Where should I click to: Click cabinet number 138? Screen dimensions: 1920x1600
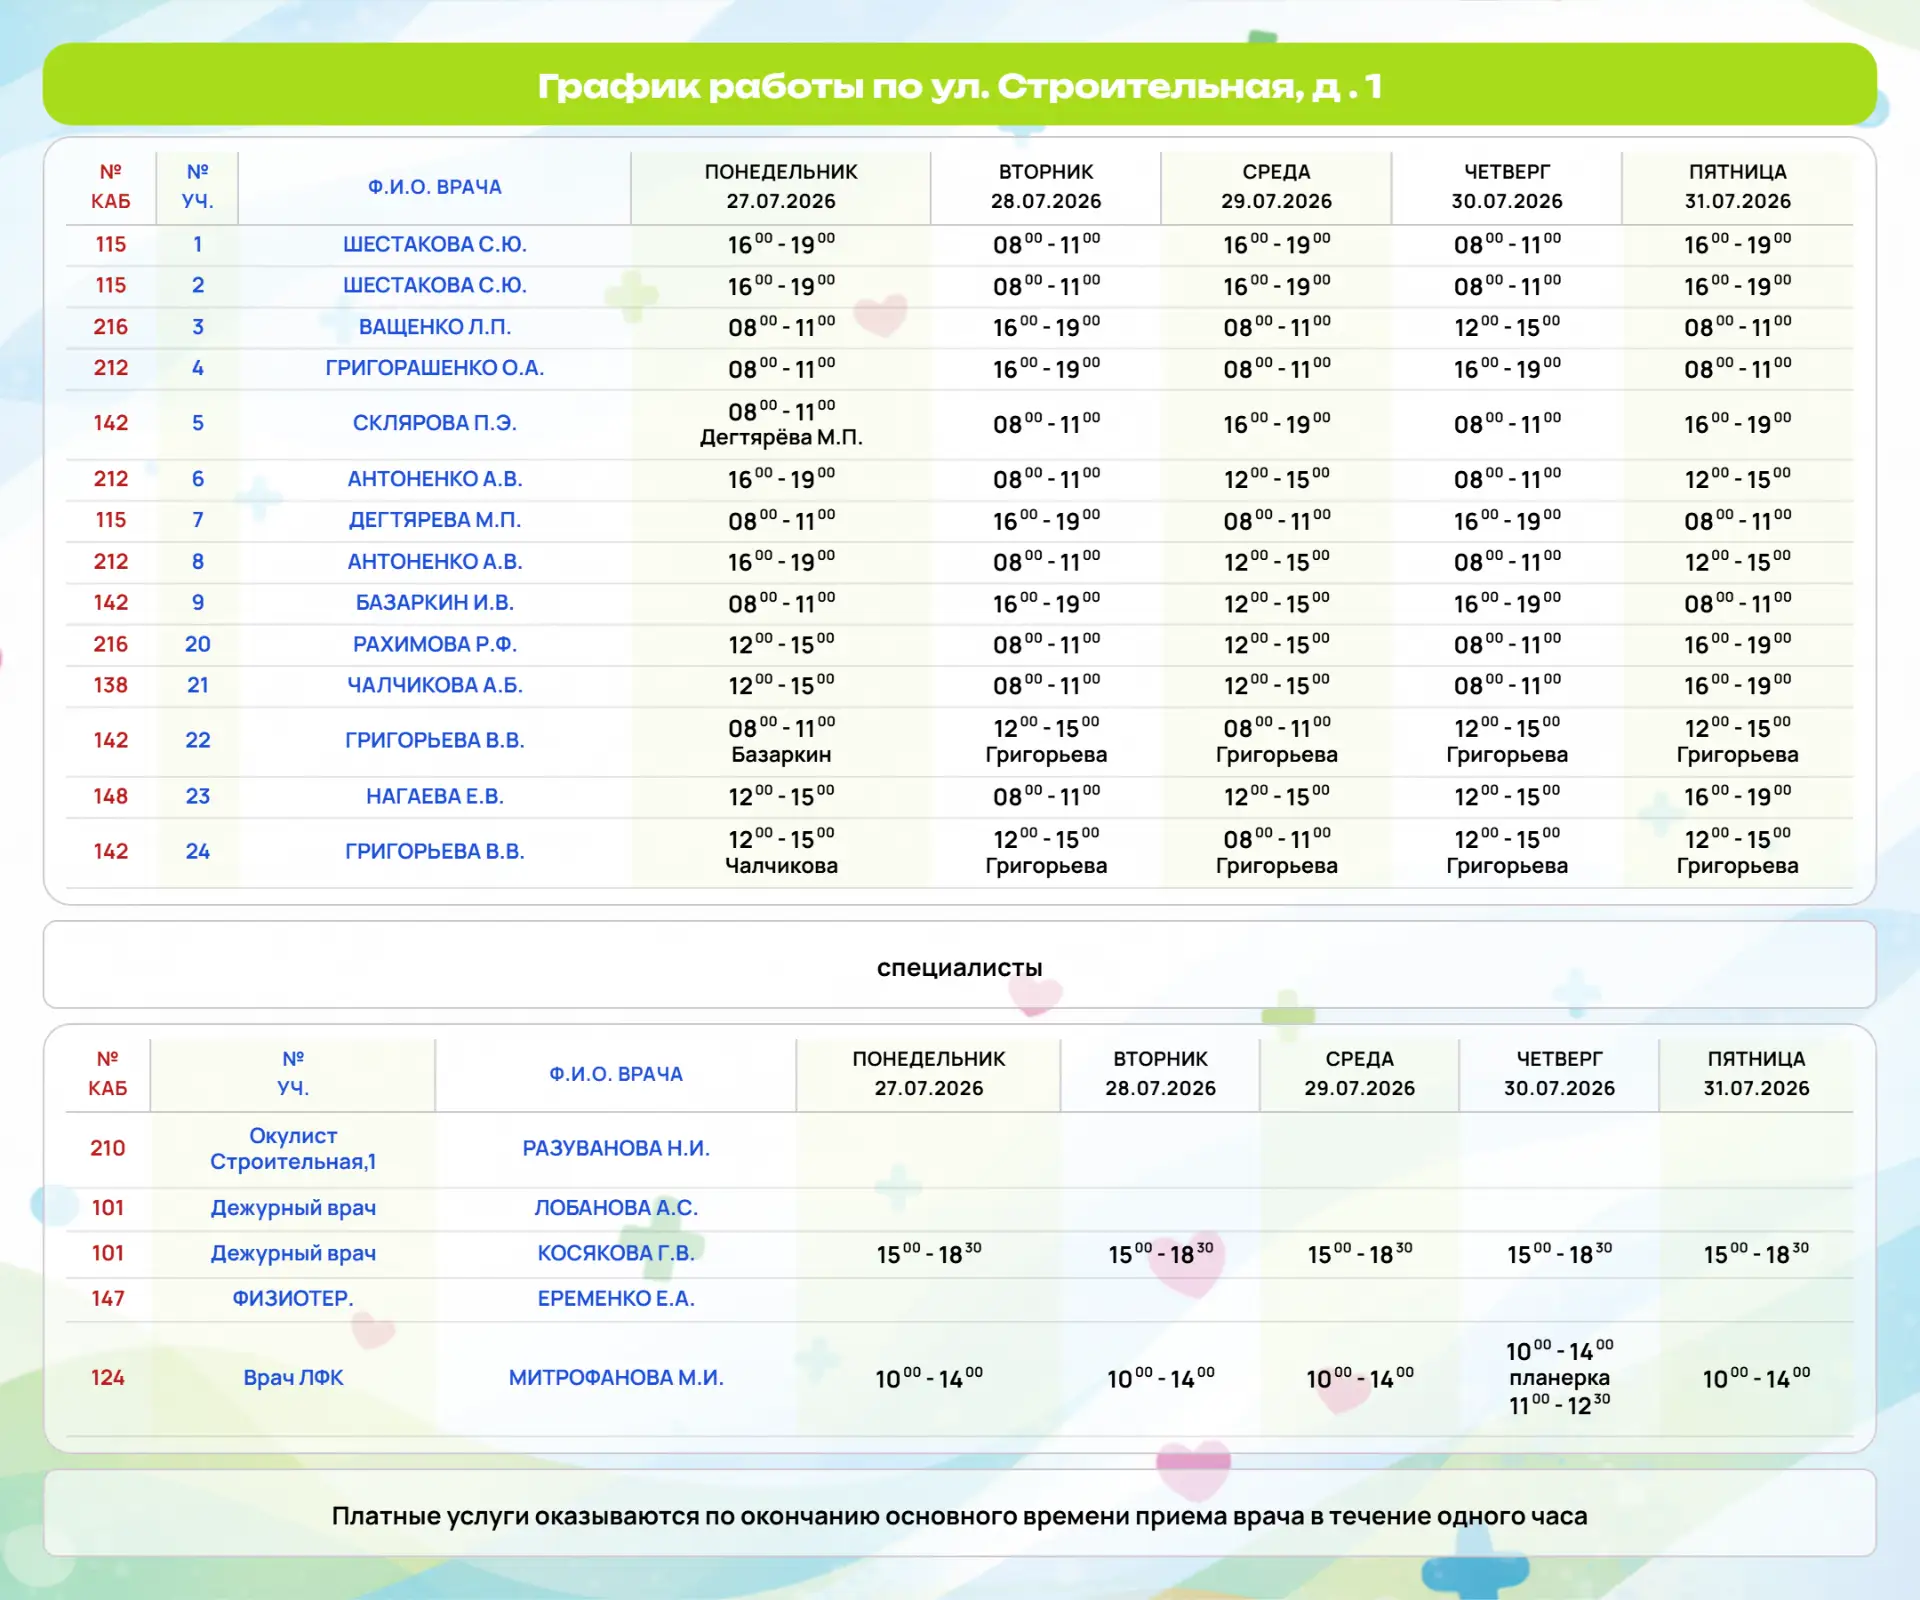(111, 685)
